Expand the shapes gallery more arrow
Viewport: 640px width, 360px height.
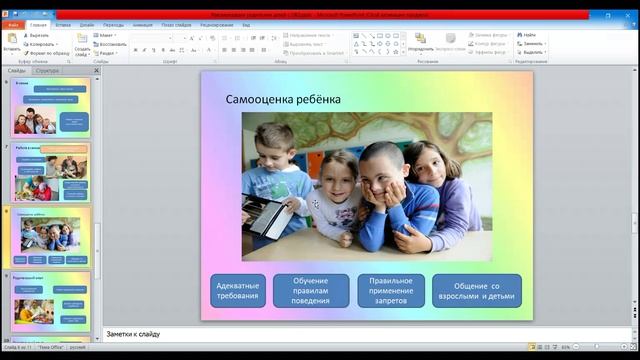403,52
